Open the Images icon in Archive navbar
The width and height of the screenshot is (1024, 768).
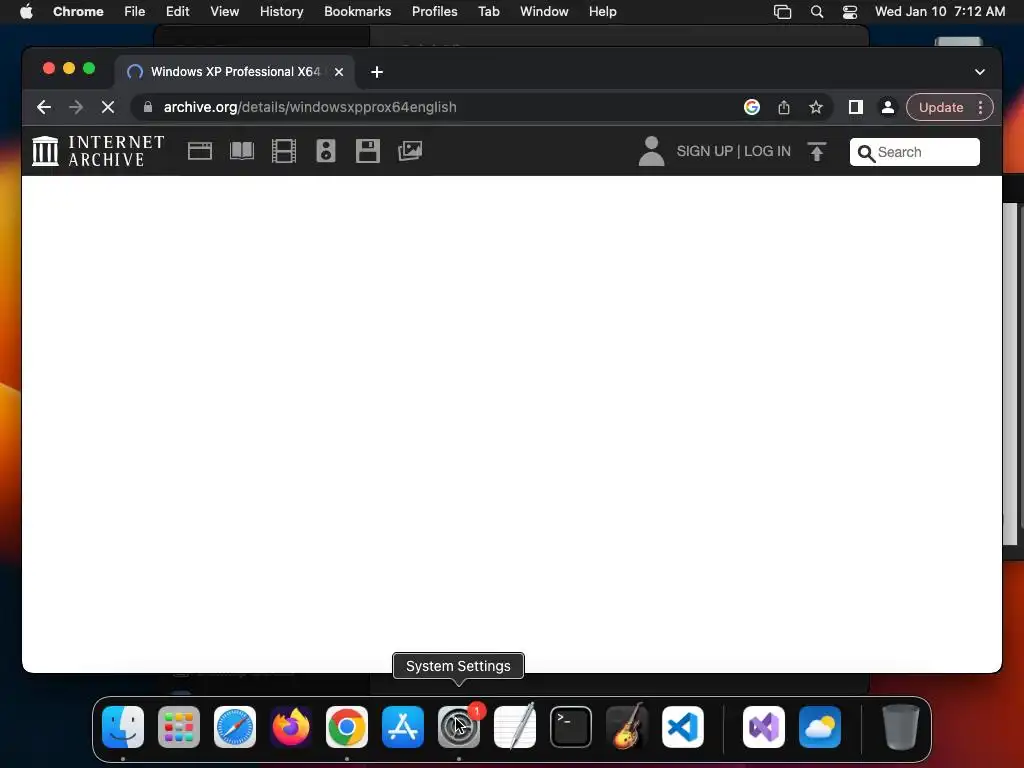pyautogui.click(x=410, y=151)
